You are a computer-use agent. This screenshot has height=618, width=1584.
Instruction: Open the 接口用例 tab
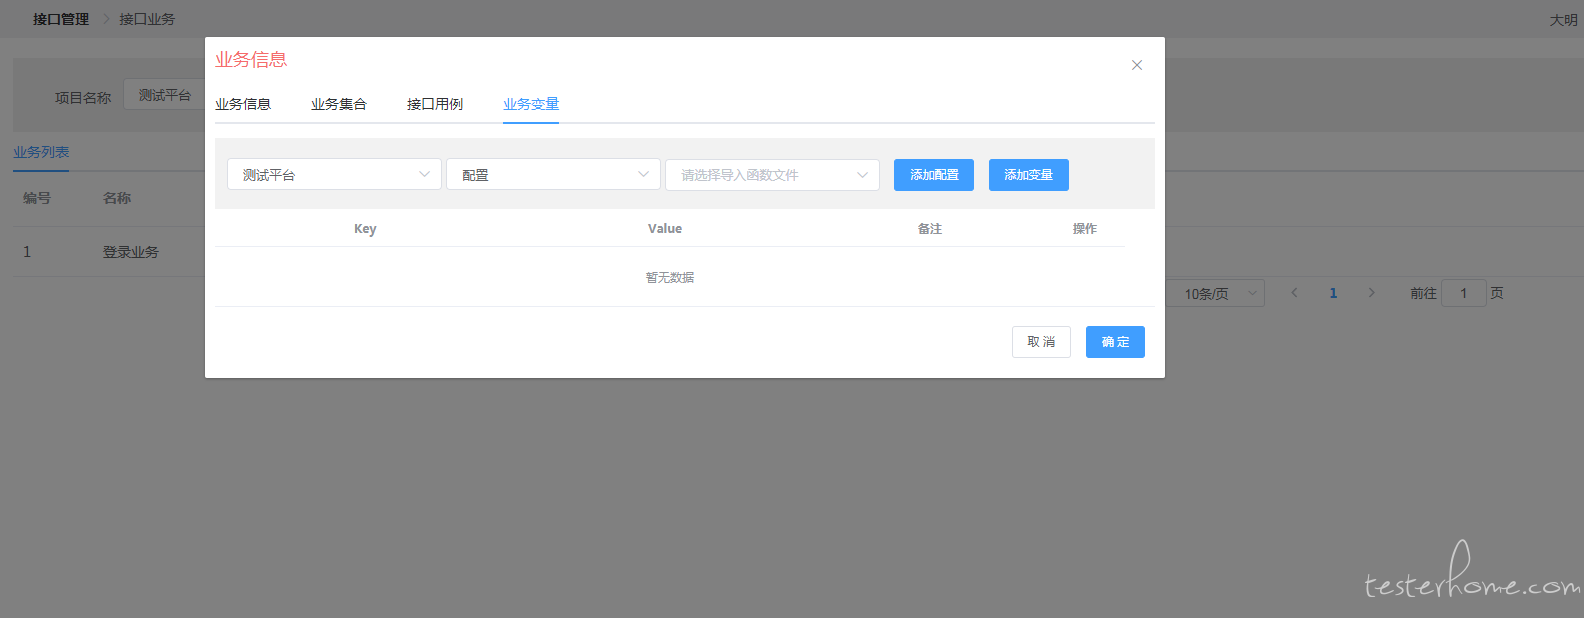pyautogui.click(x=435, y=104)
